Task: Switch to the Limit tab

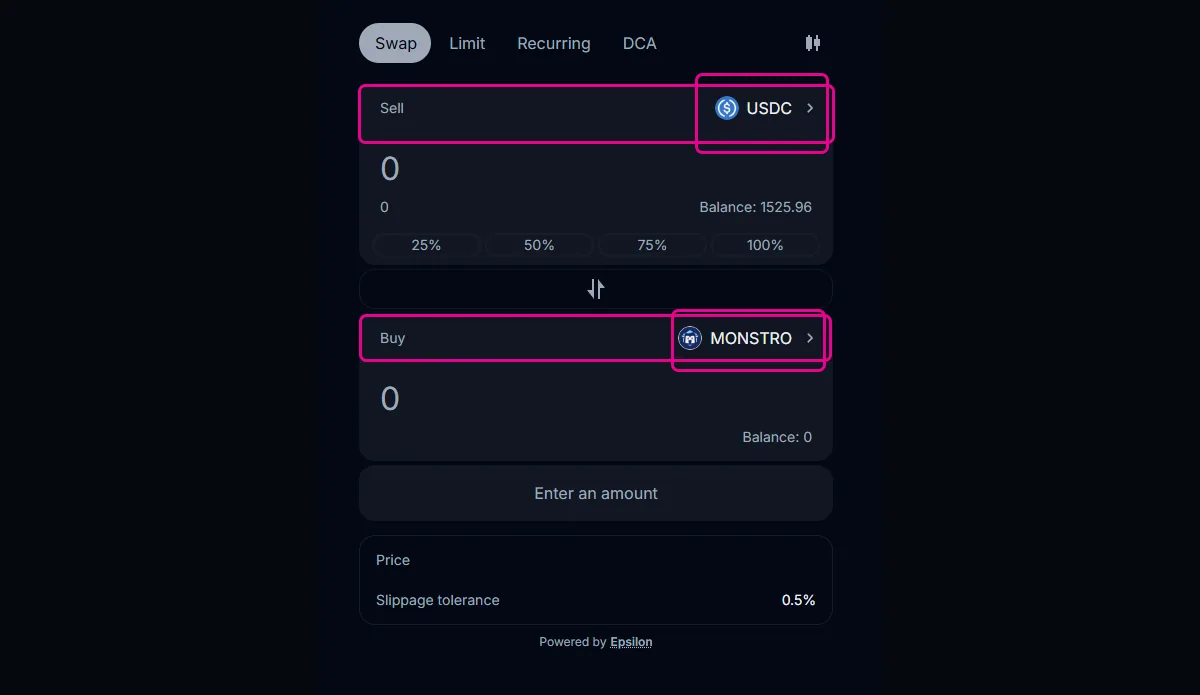Action: tap(467, 43)
